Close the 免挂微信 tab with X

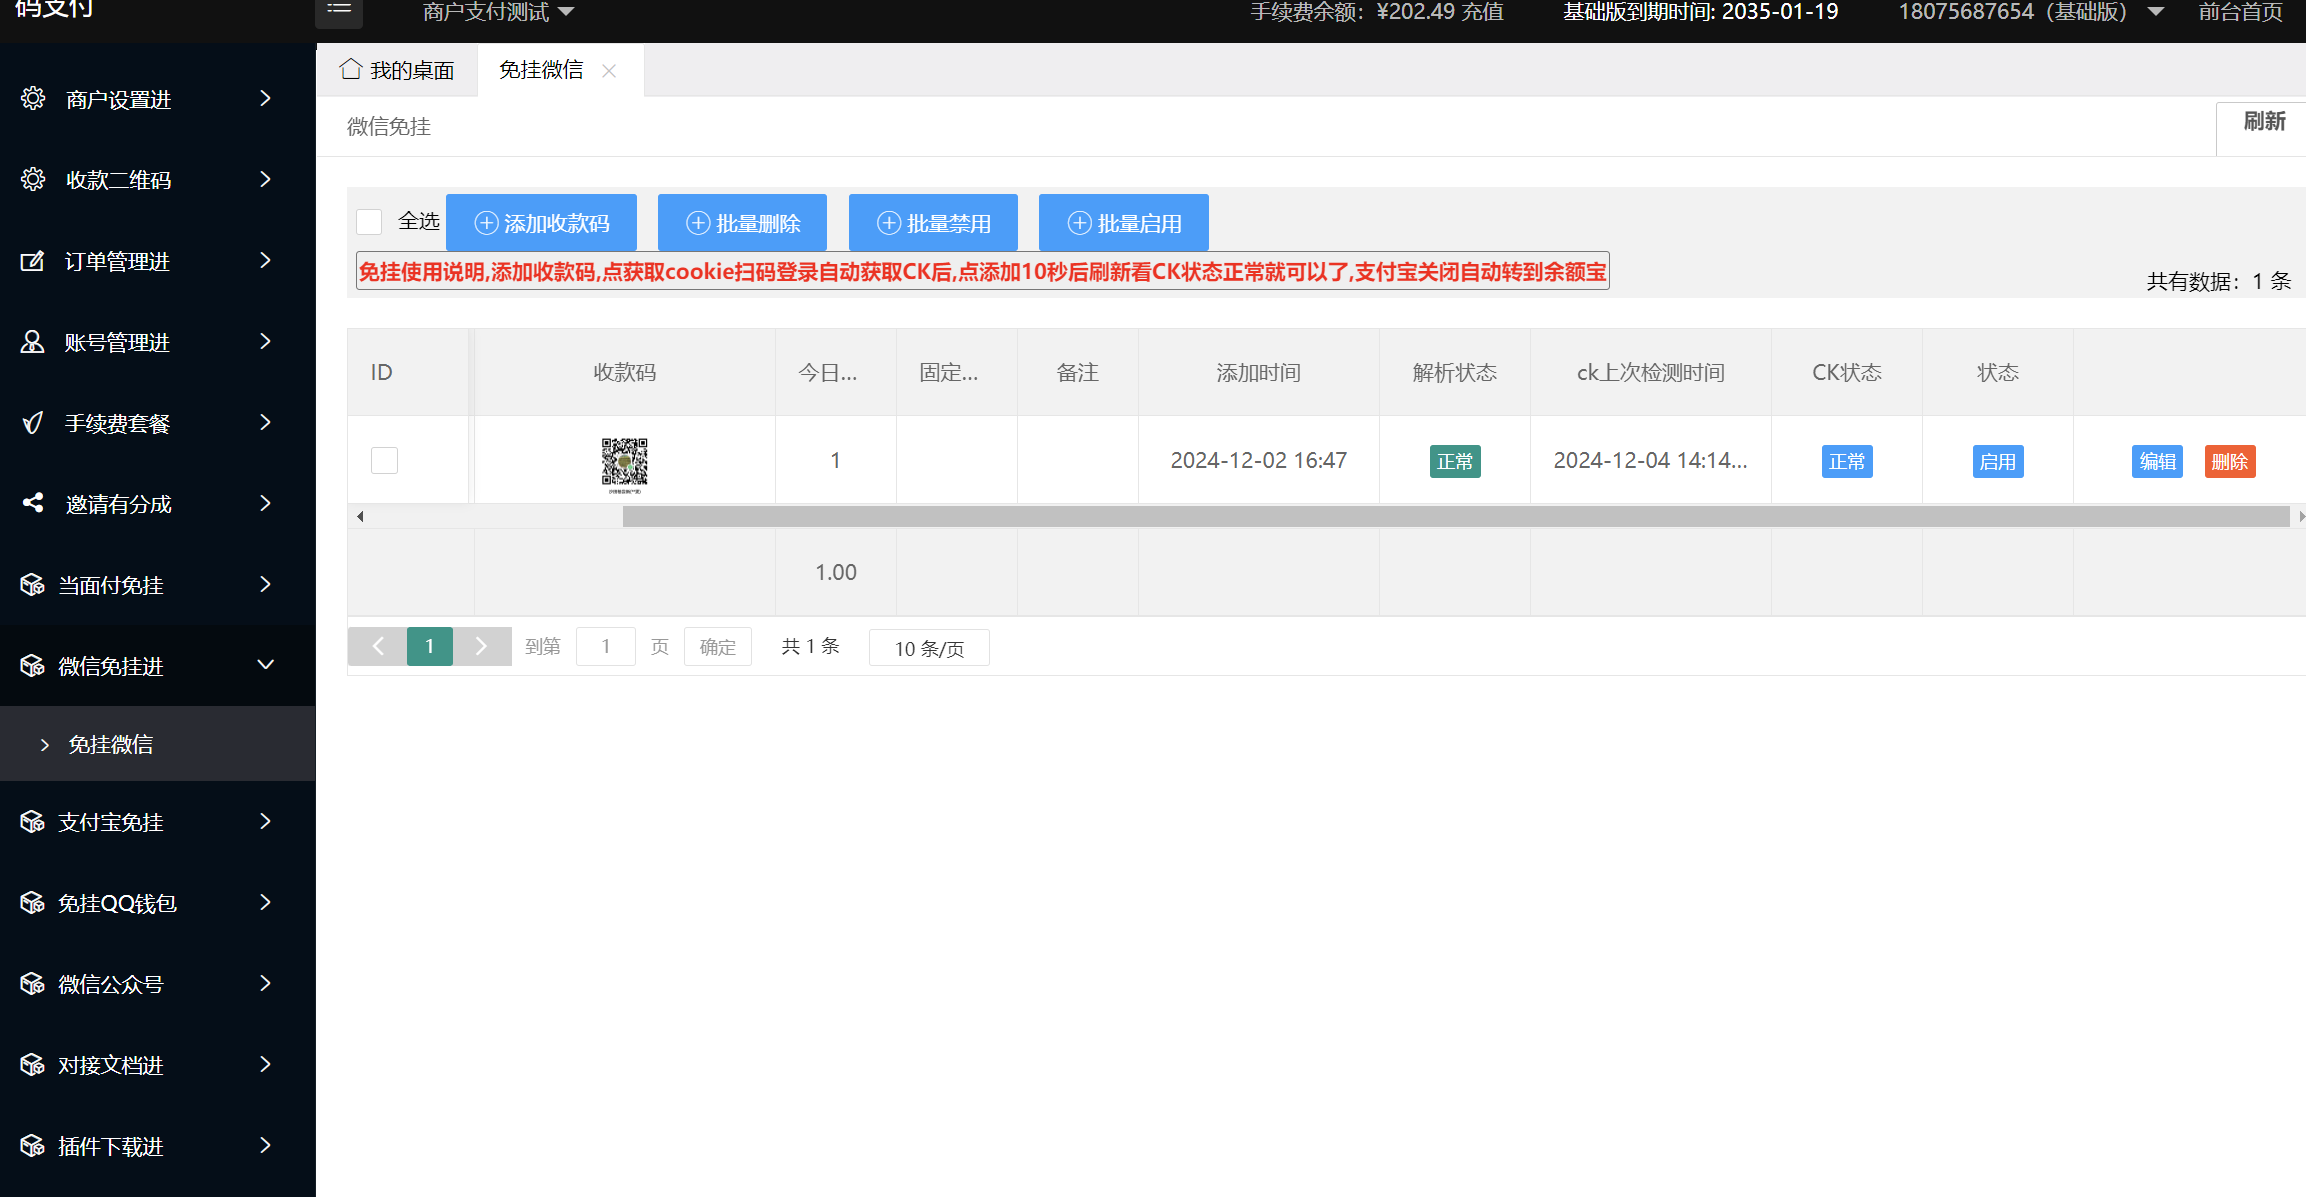(609, 71)
